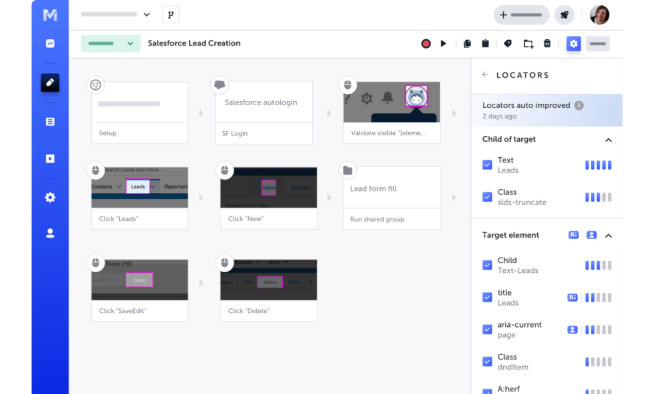Uncheck the Class dndItem checkbox
650x394 pixels.
point(488,362)
